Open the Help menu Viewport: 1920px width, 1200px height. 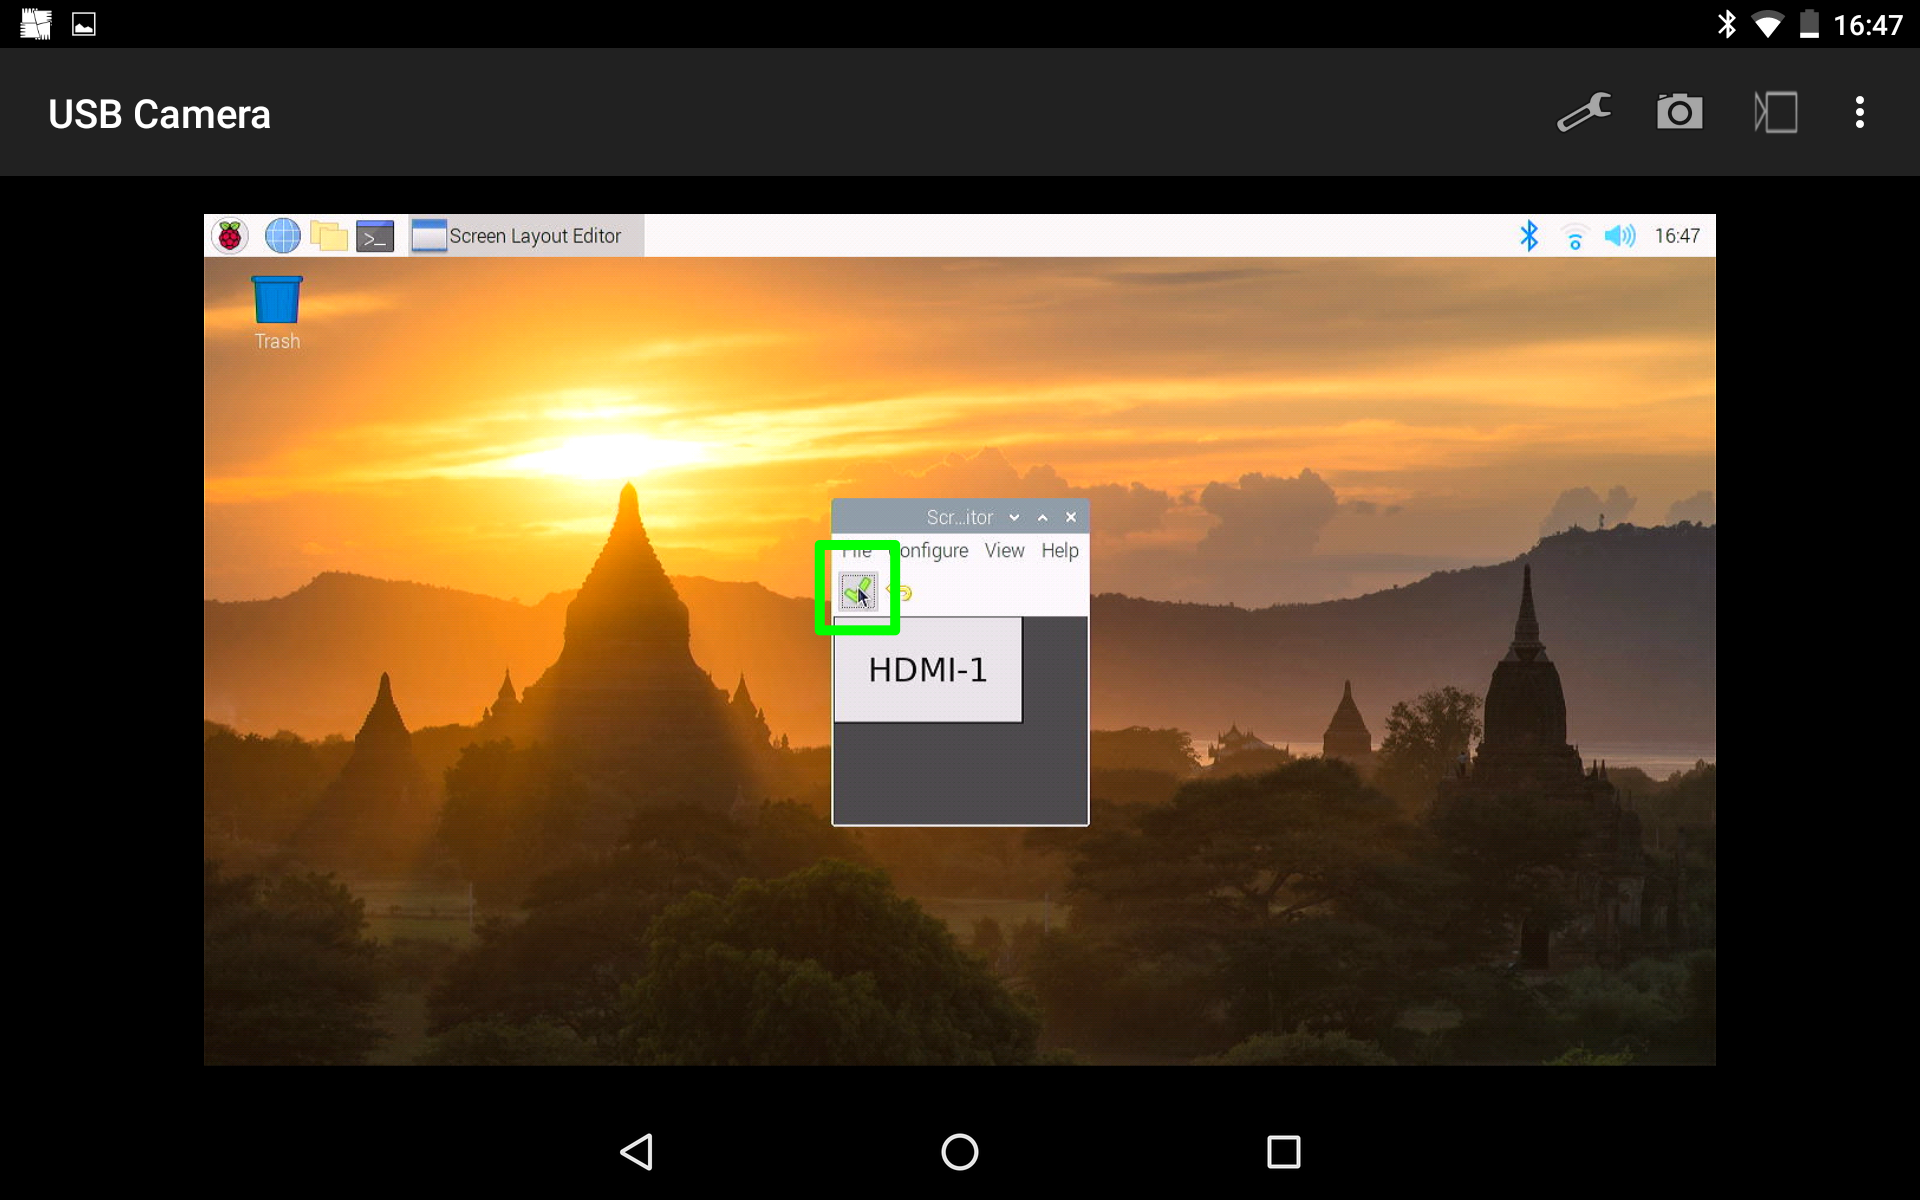[x=1059, y=551]
